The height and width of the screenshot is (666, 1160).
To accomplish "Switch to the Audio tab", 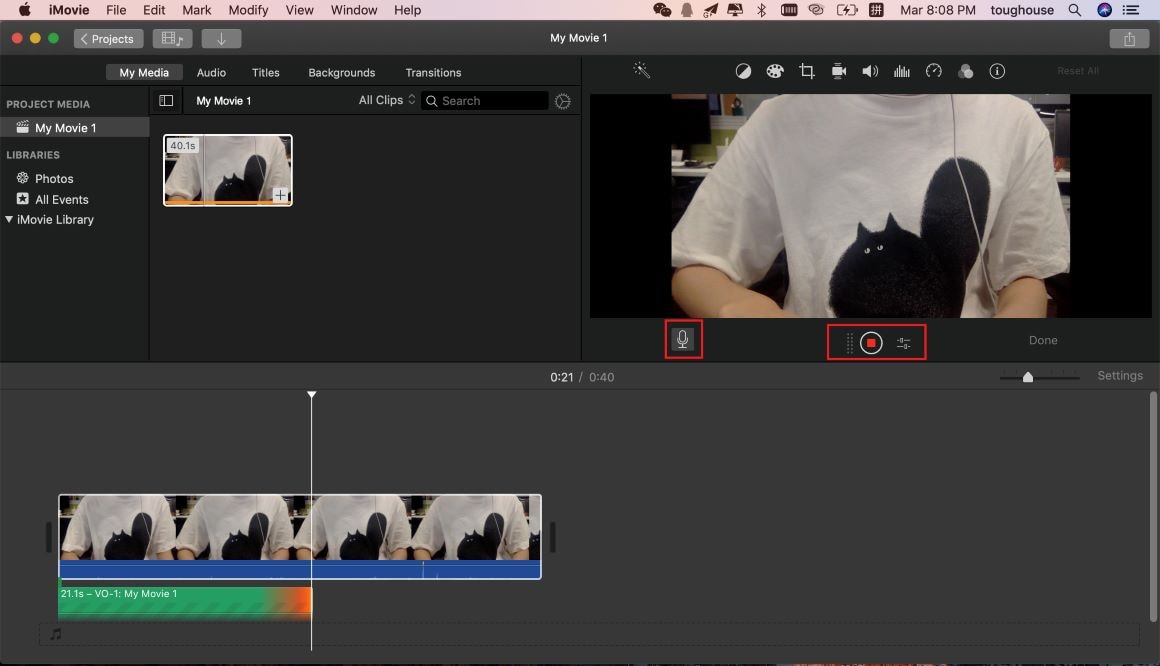I will tap(211, 73).
